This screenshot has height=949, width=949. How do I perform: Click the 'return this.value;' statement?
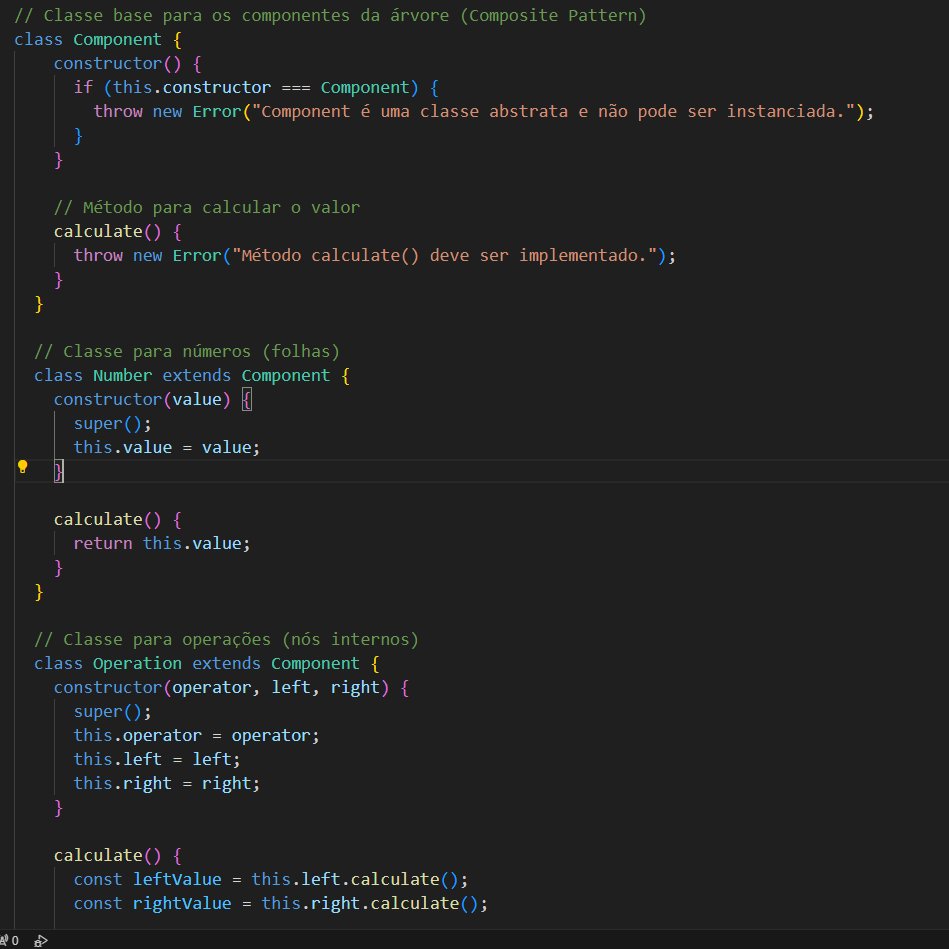click(162, 543)
